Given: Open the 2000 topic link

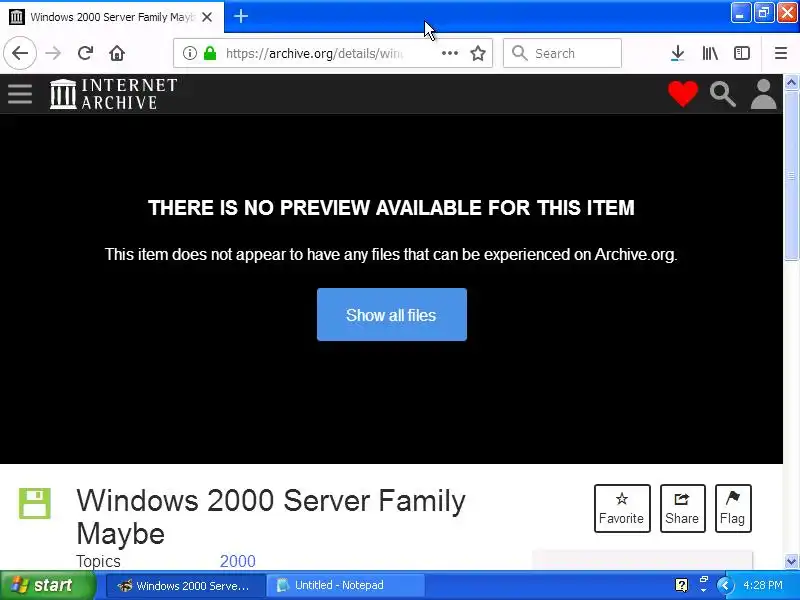Looking at the screenshot, I should [238, 561].
